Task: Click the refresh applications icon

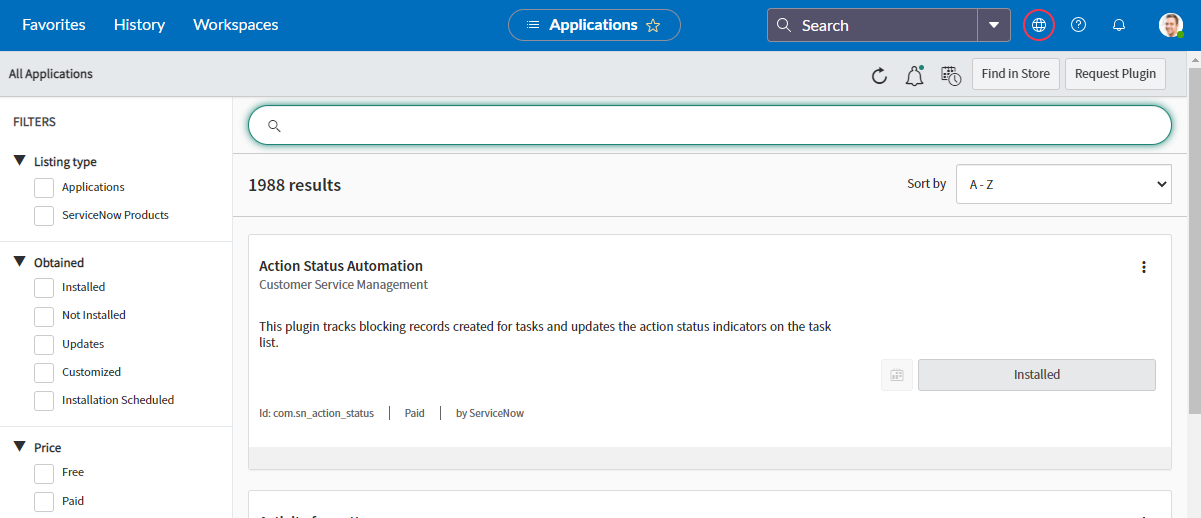Action: click(879, 75)
